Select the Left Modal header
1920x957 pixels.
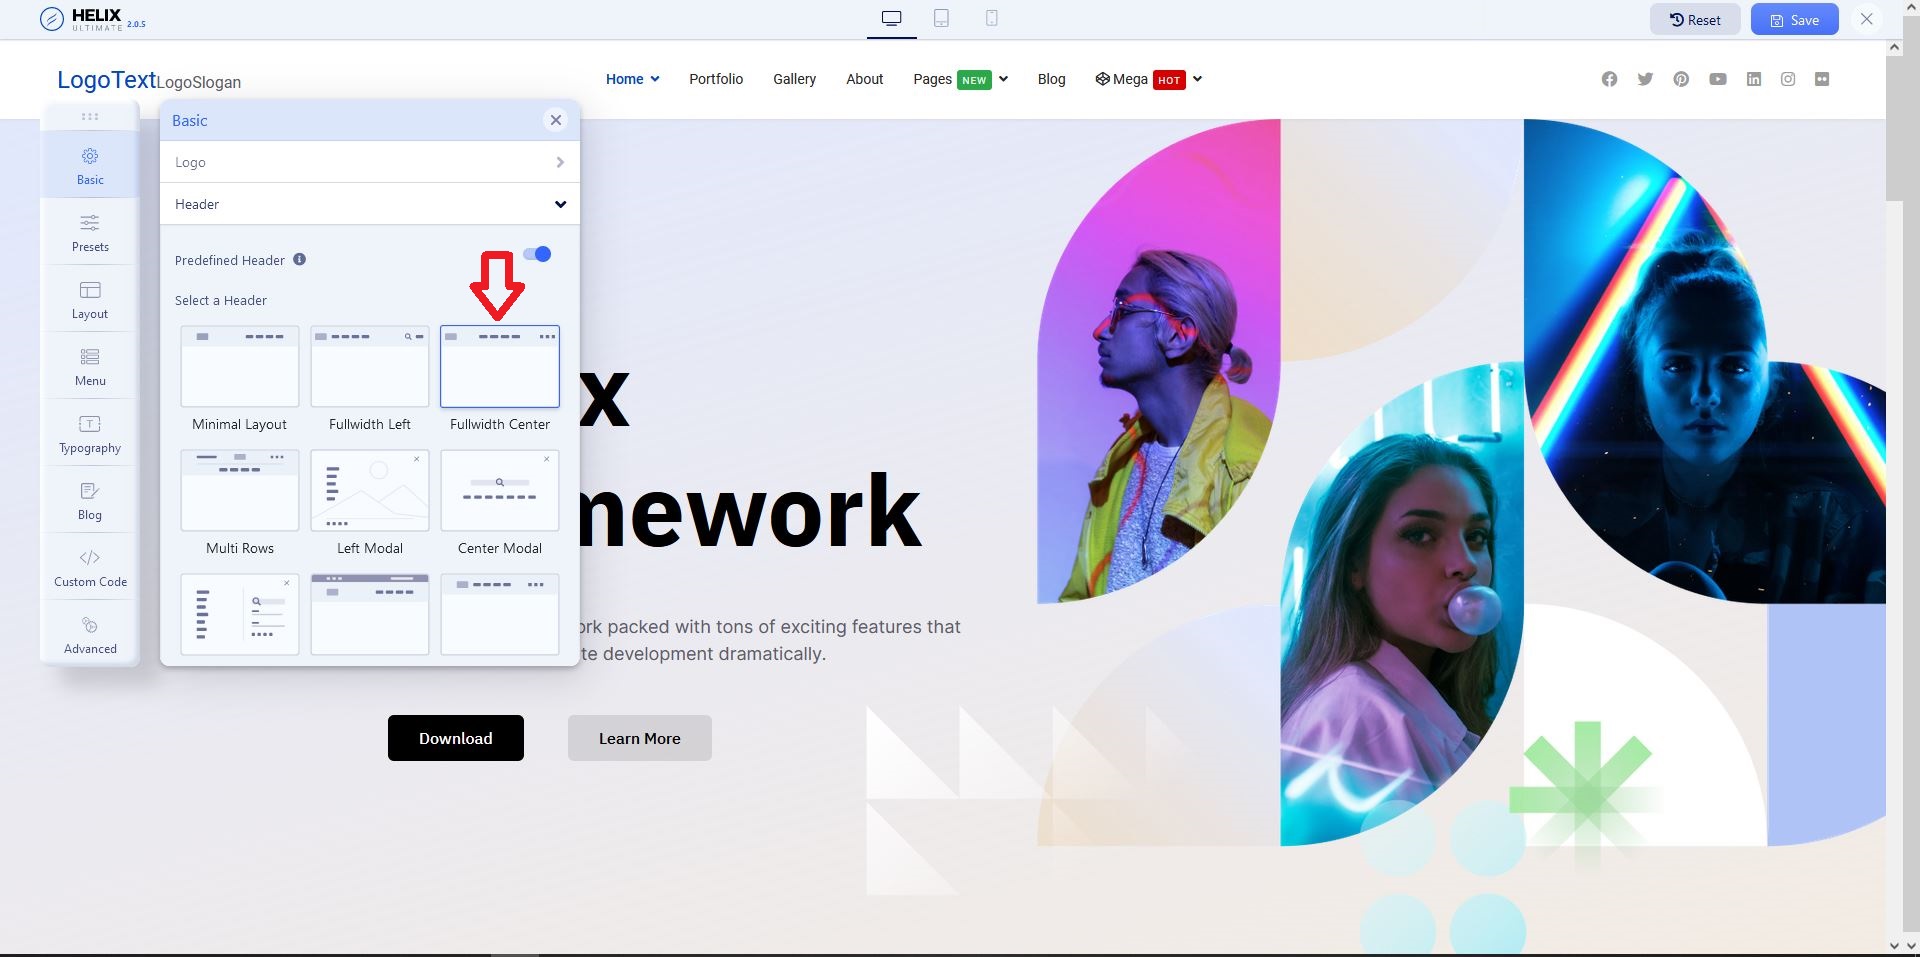[x=370, y=491]
